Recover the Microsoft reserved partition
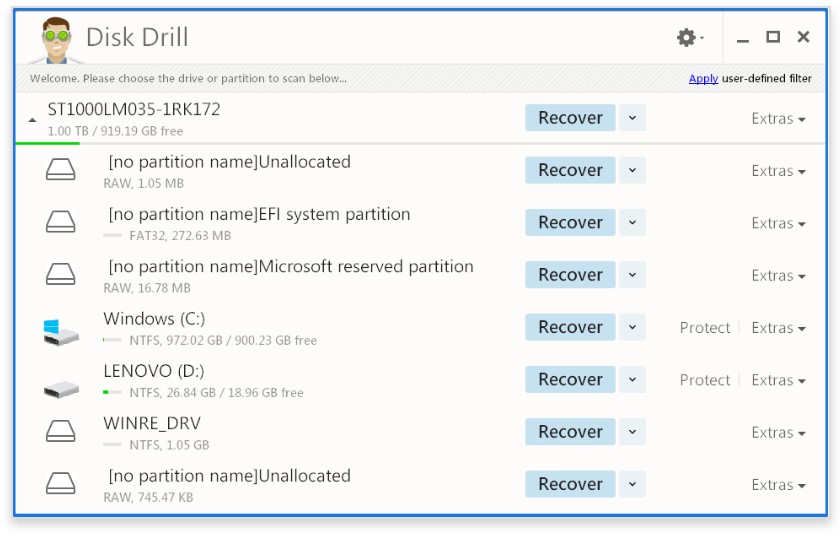 [570, 275]
